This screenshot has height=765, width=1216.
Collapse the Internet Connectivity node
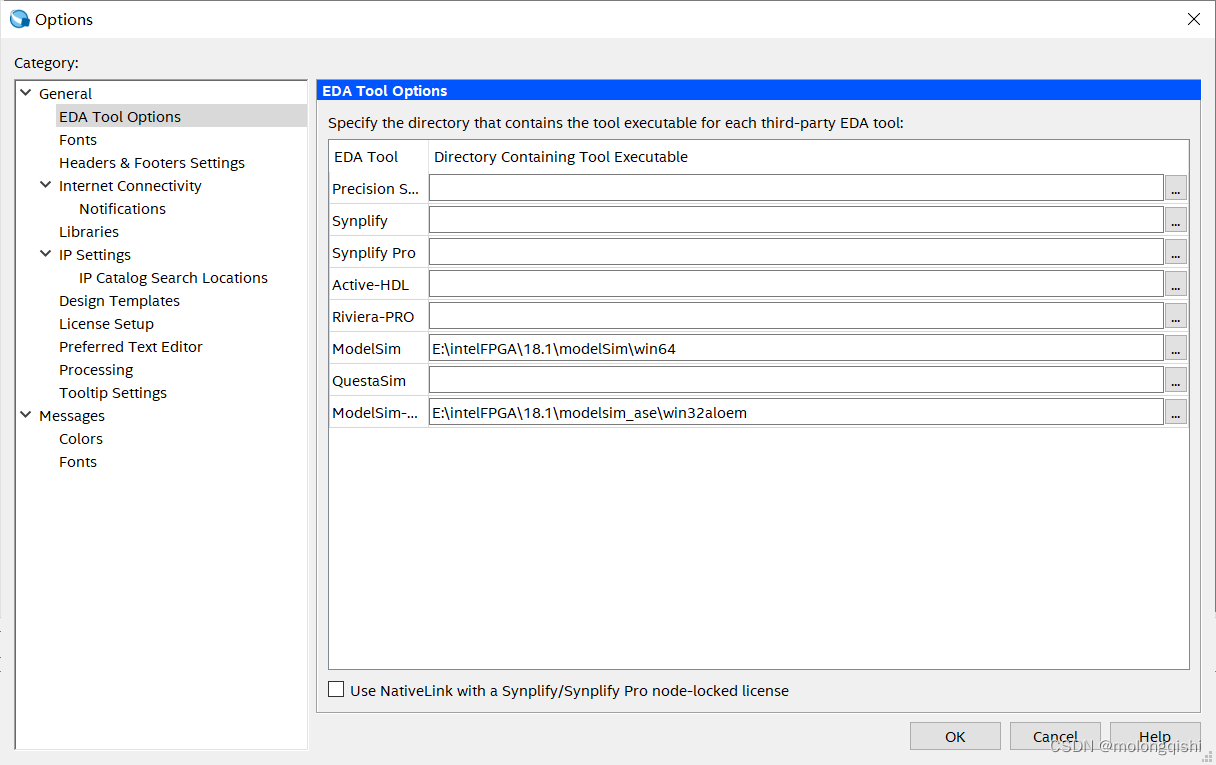point(45,185)
